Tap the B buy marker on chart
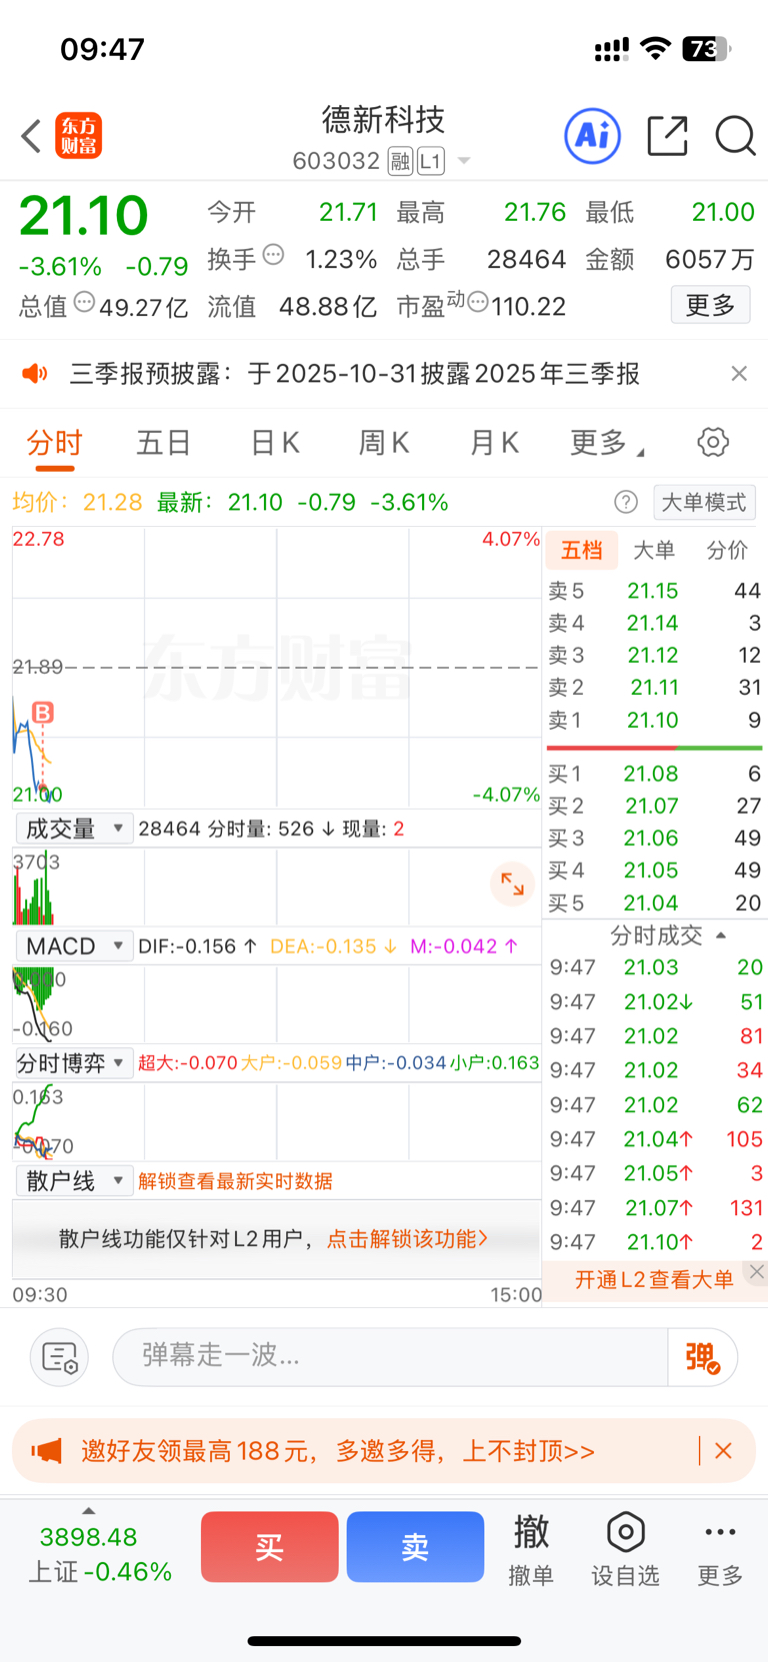The width and height of the screenshot is (768, 1663). [x=42, y=712]
